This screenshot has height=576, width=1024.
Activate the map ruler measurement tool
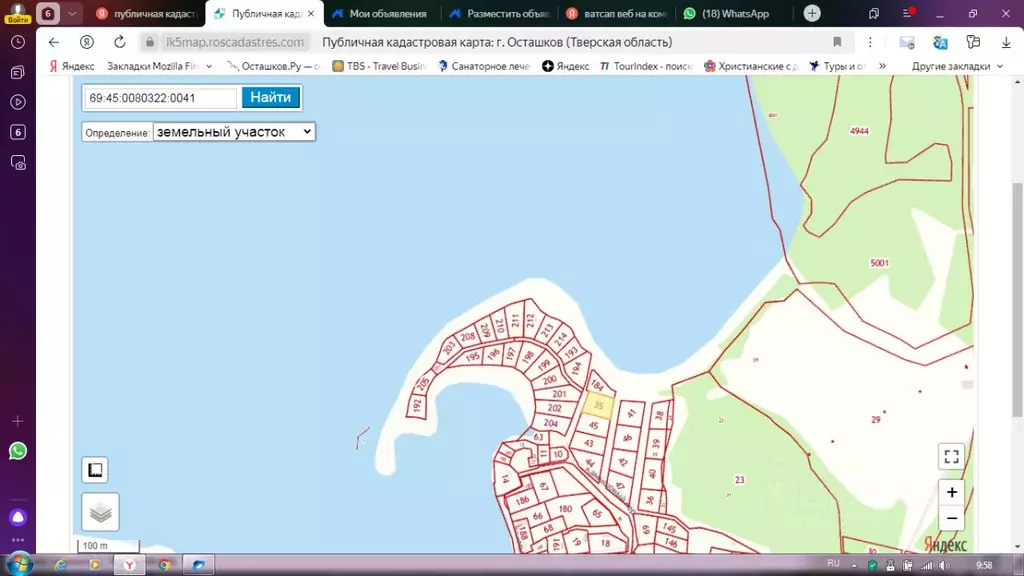click(95, 470)
